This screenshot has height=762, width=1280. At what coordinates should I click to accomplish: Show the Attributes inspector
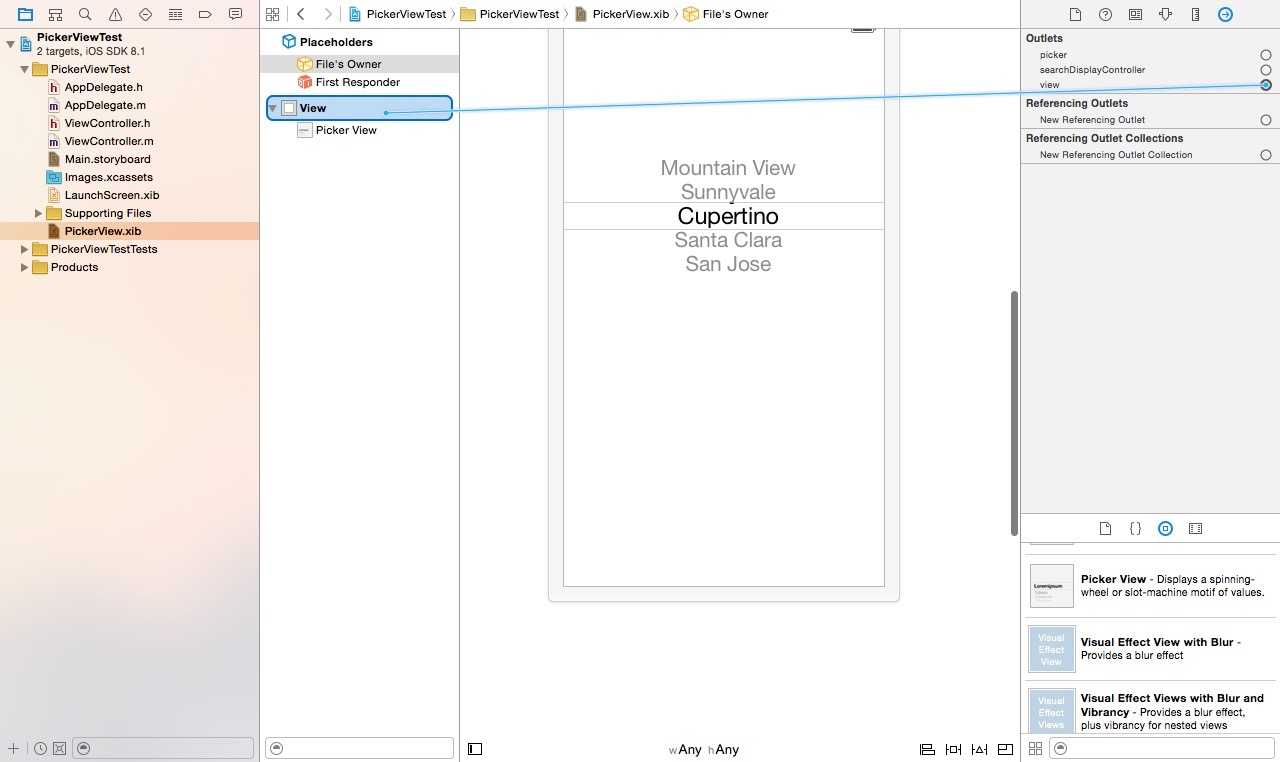(x=1165, y=14)
